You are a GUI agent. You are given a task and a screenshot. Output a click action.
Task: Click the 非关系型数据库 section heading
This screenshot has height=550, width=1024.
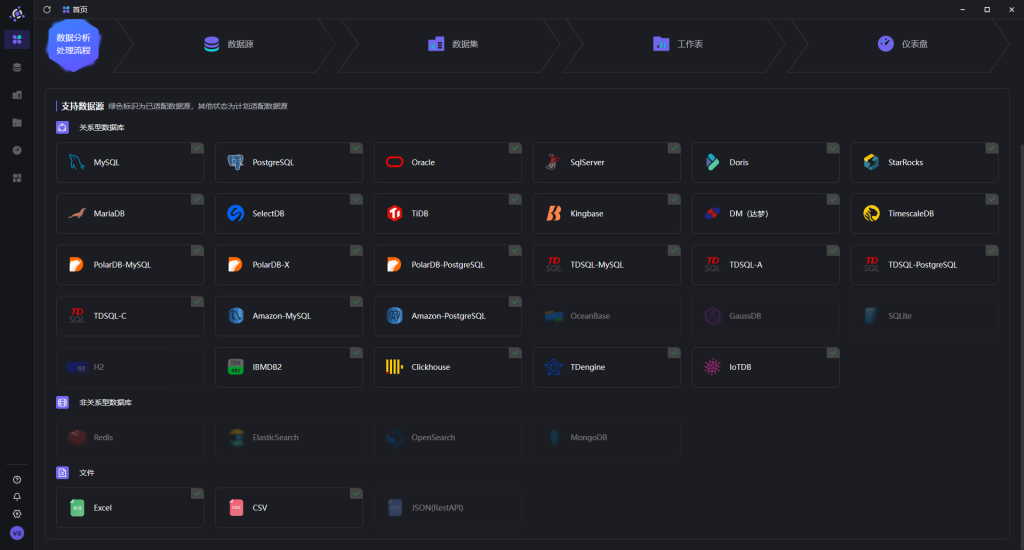105,402
